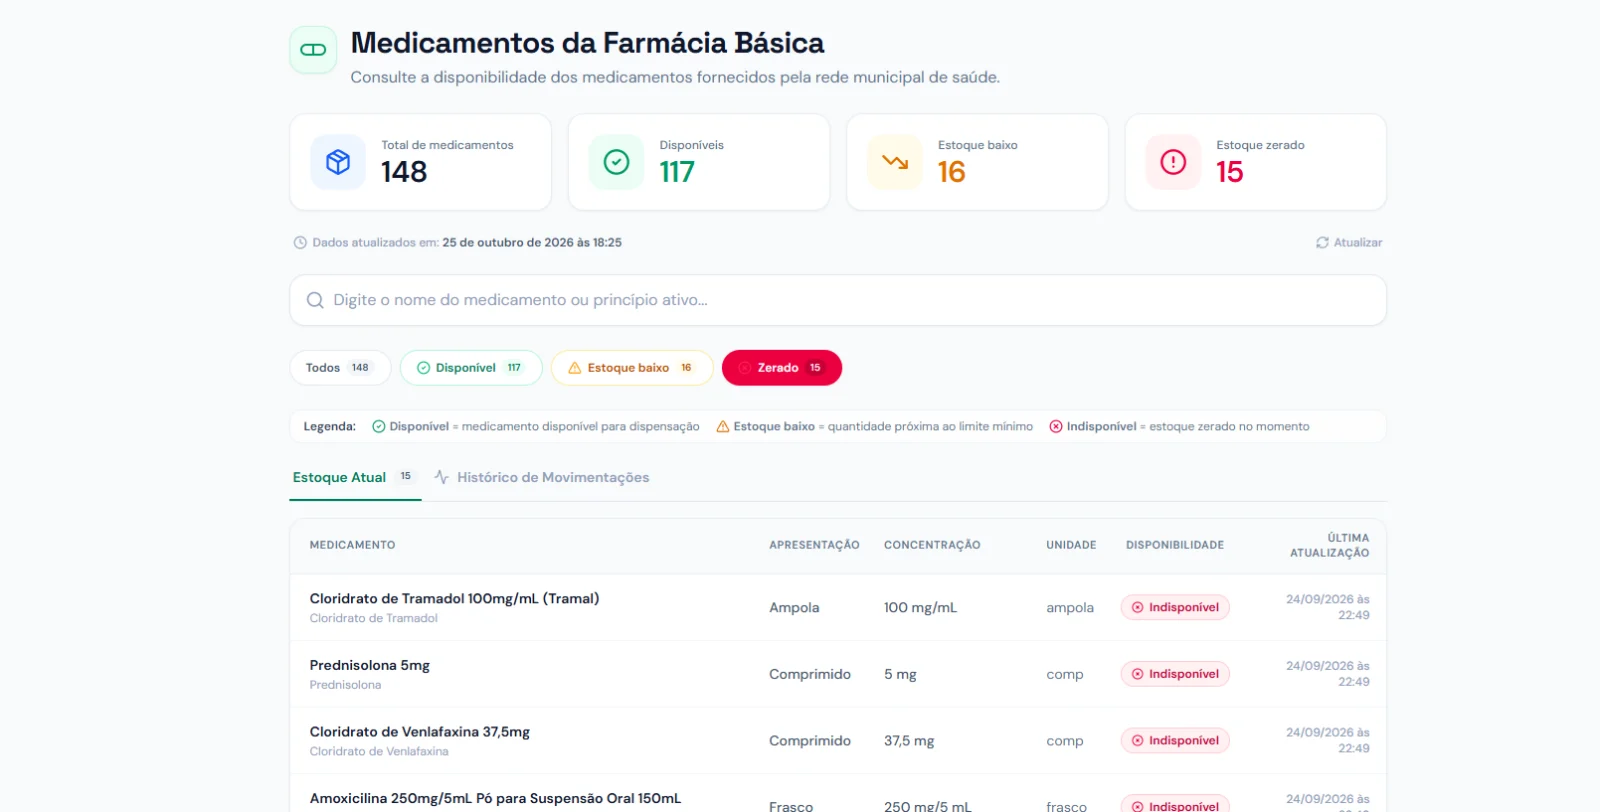This screenshot has width=1600, height=812.
Task: Open the Total de medicamentos 148 card
Action: coord(421,162)
